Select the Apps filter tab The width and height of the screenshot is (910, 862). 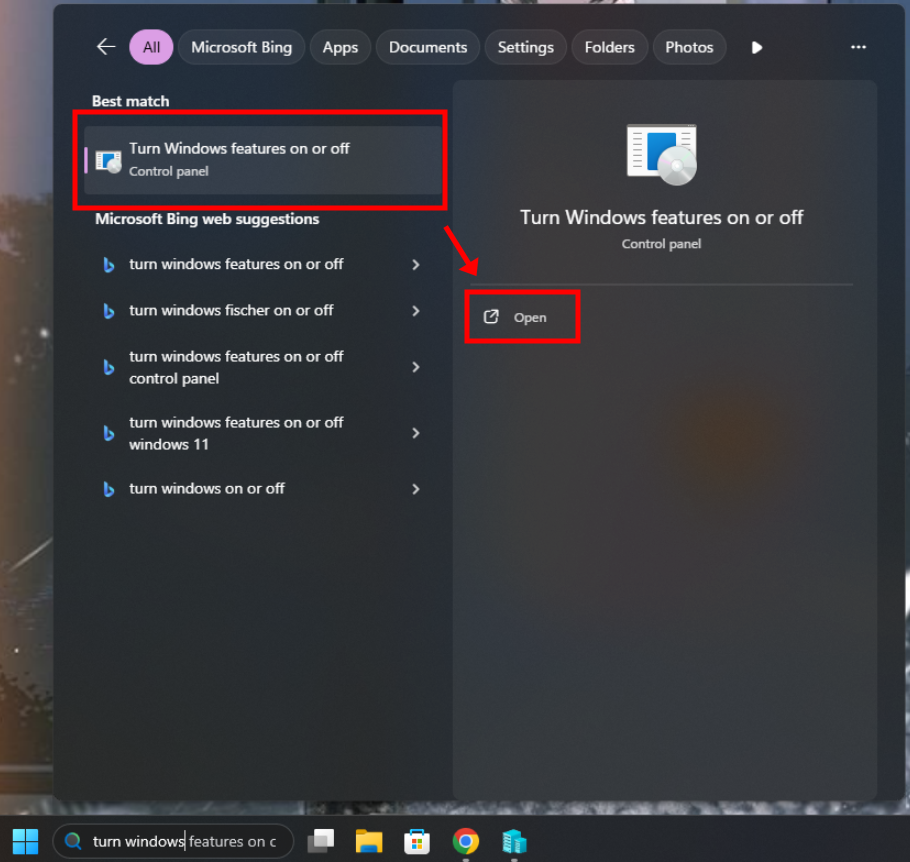pos(340,47)
